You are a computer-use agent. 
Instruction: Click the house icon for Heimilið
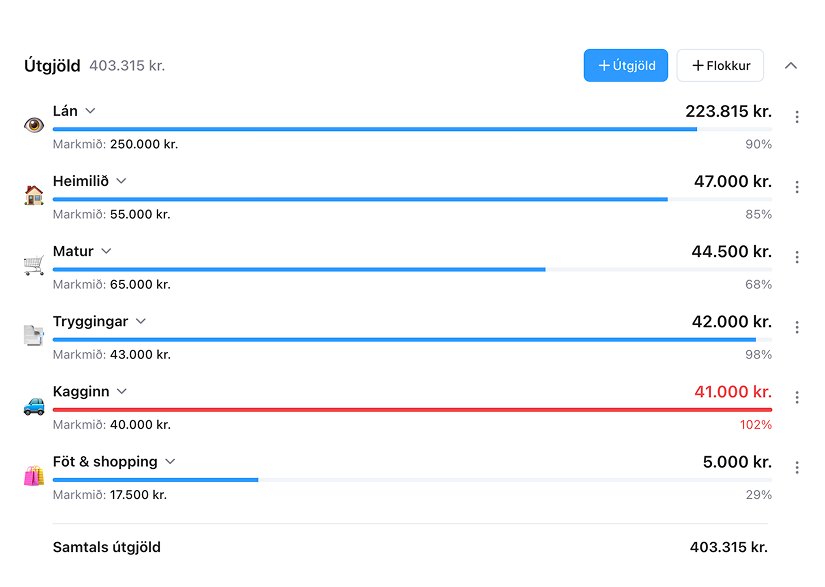[x=35, y=195]
